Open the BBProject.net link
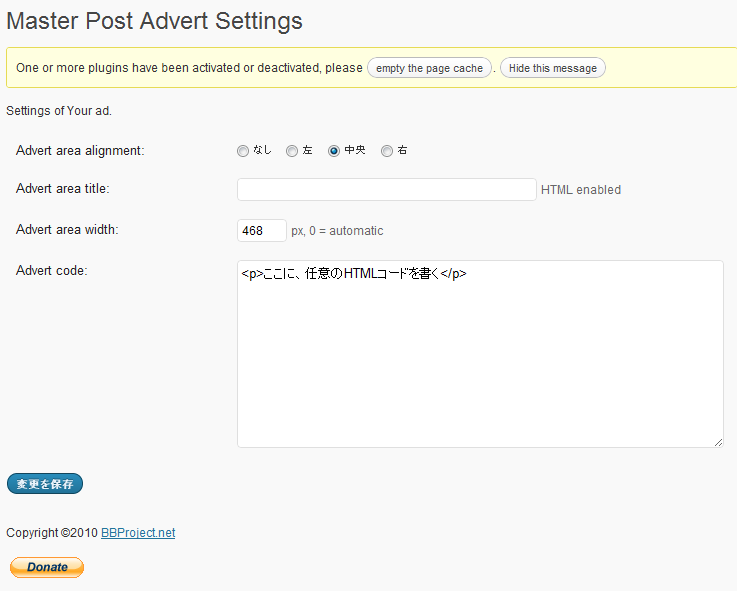The image size is (737, 591). click(138, 533)
